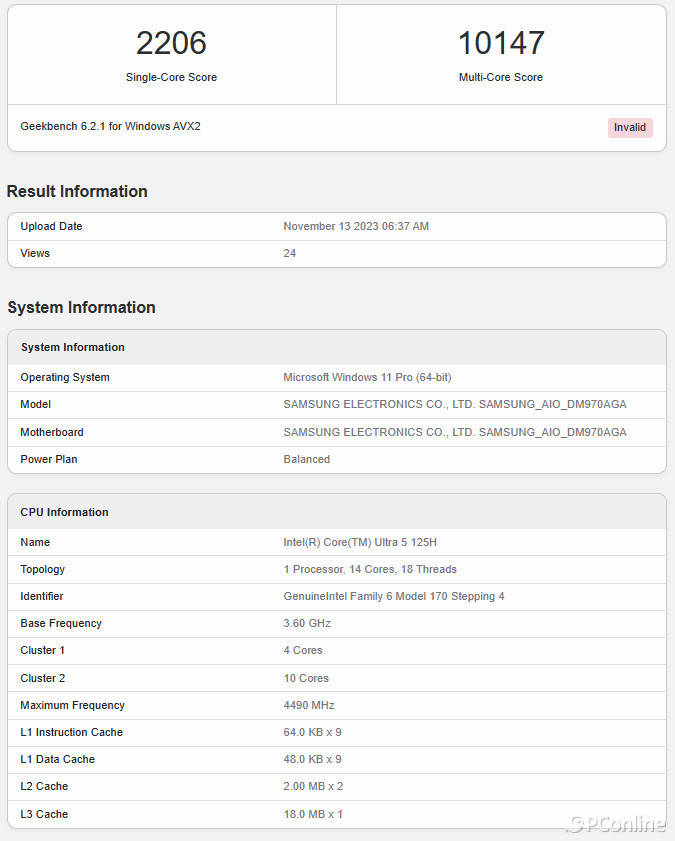Select the date November 13 2023 06:37 AM
This screenshot has width=675, height=841.
click(356, 226)
